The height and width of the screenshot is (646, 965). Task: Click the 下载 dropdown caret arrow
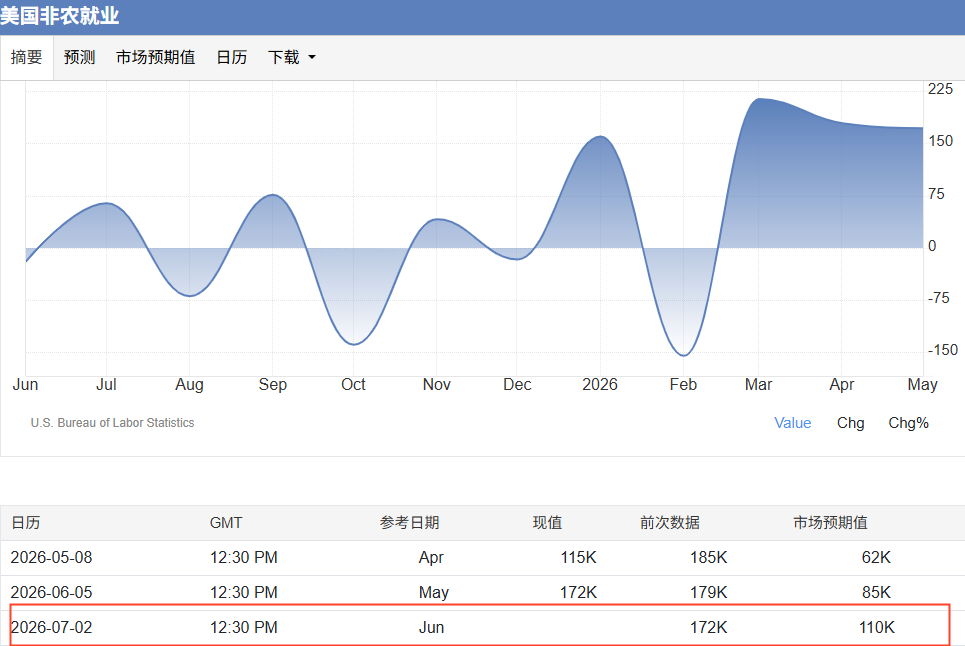pyautogui.click(x=311, y=57)
